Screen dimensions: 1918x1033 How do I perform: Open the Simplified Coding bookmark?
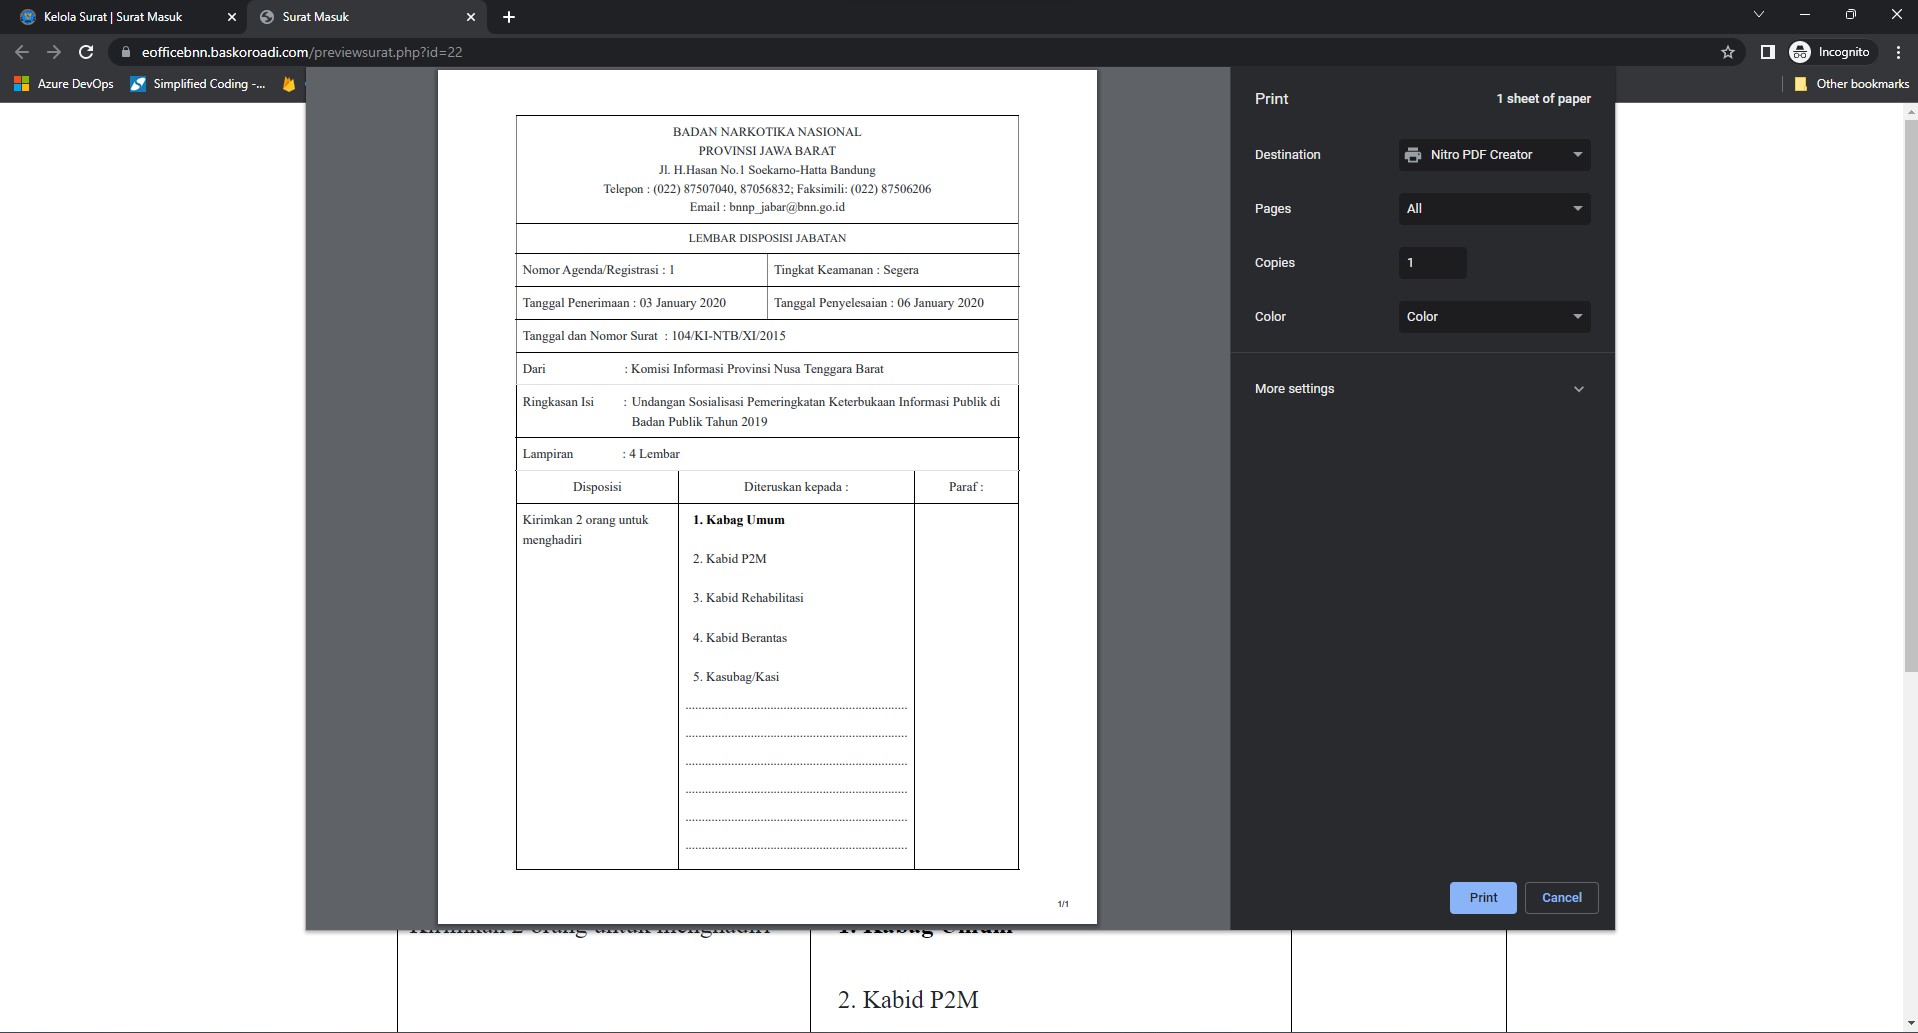(198, 84)
